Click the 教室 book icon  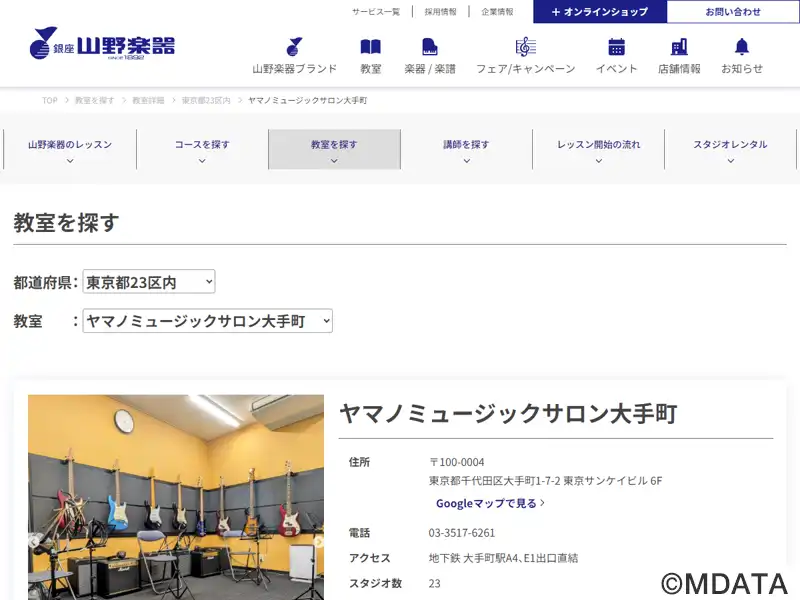coord(370,47)
